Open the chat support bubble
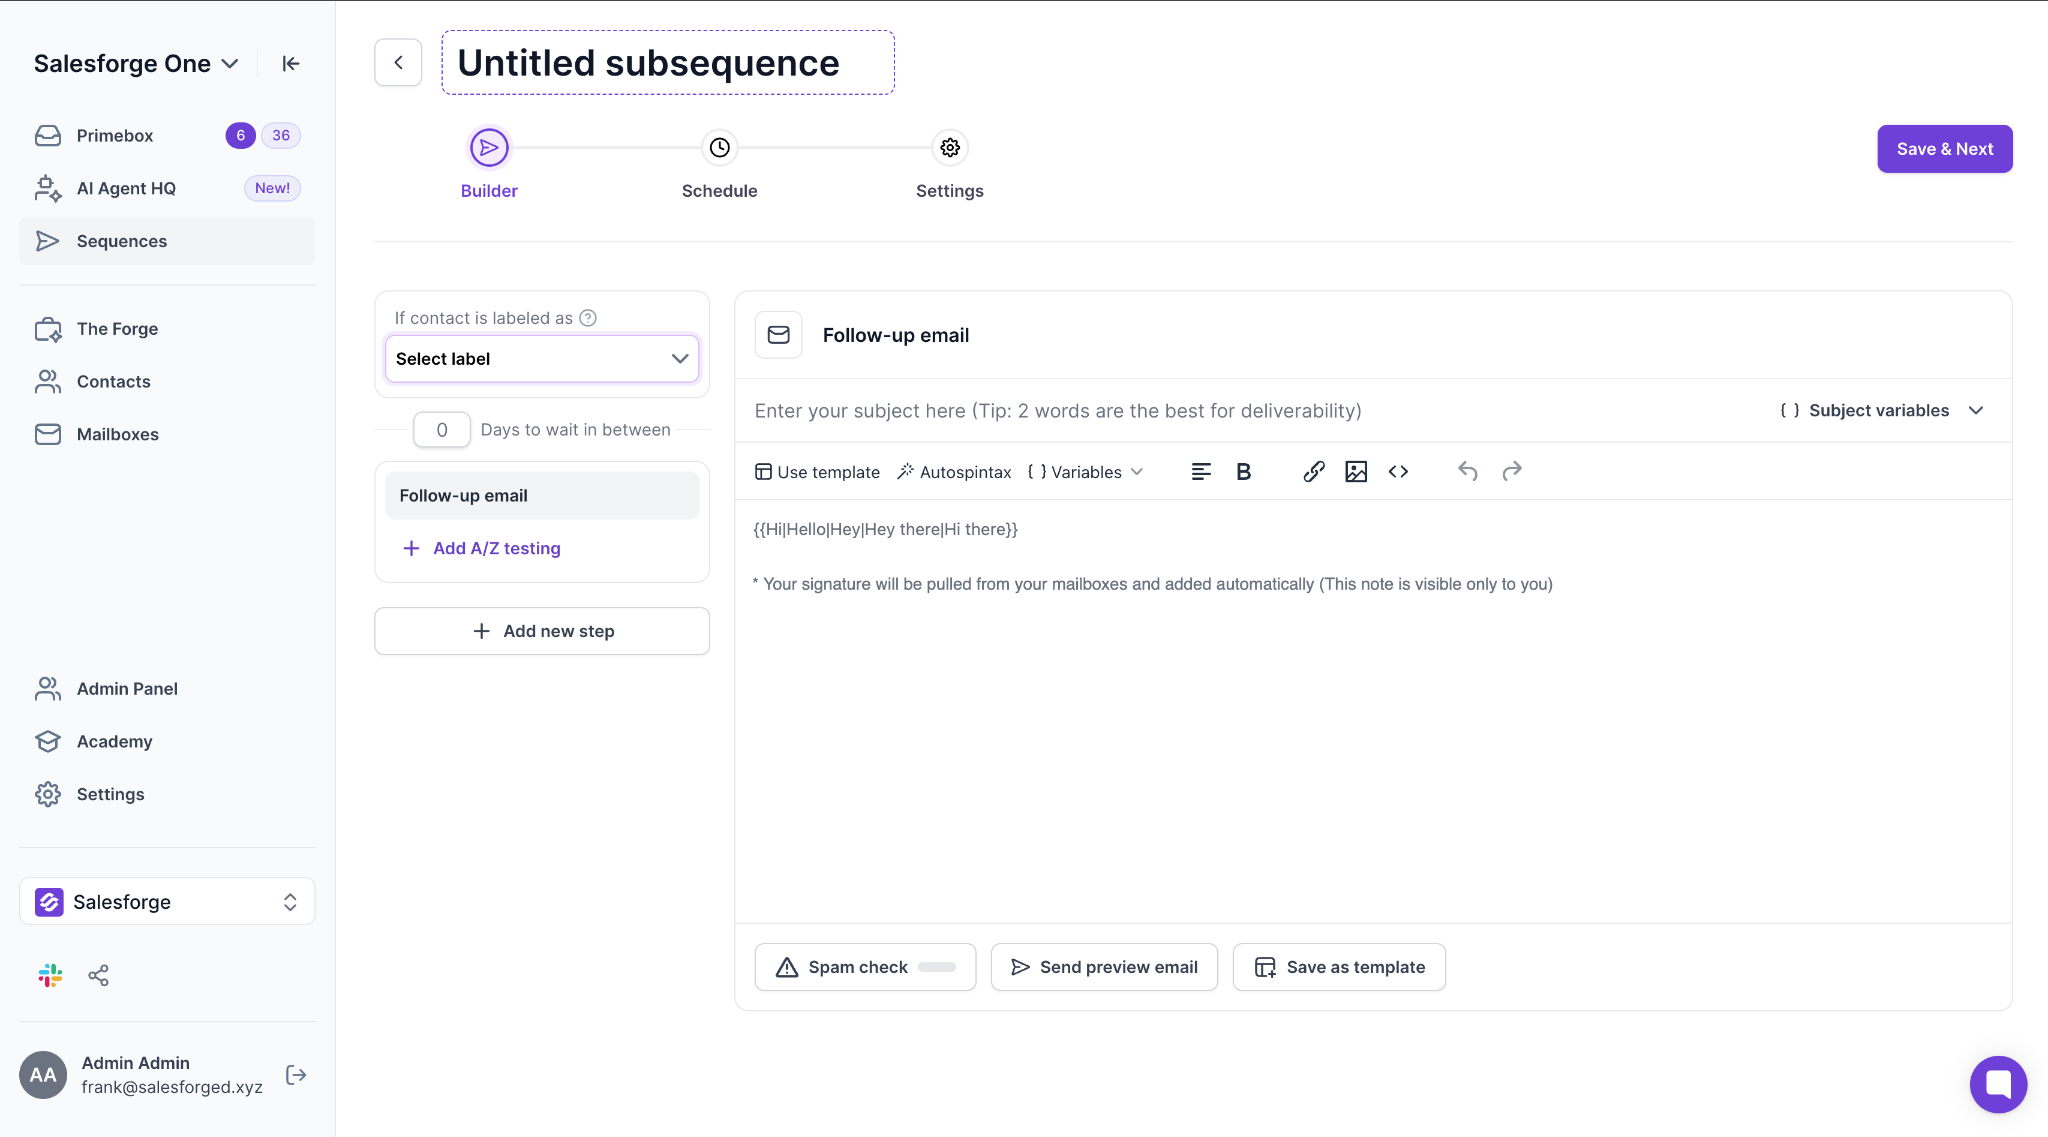The height and width of the screenshot is (1137, 2048). (1998, 1084)
